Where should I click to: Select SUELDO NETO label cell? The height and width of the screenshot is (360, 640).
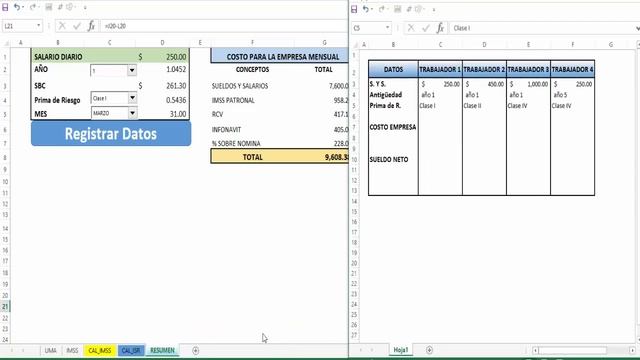[393, 160]
